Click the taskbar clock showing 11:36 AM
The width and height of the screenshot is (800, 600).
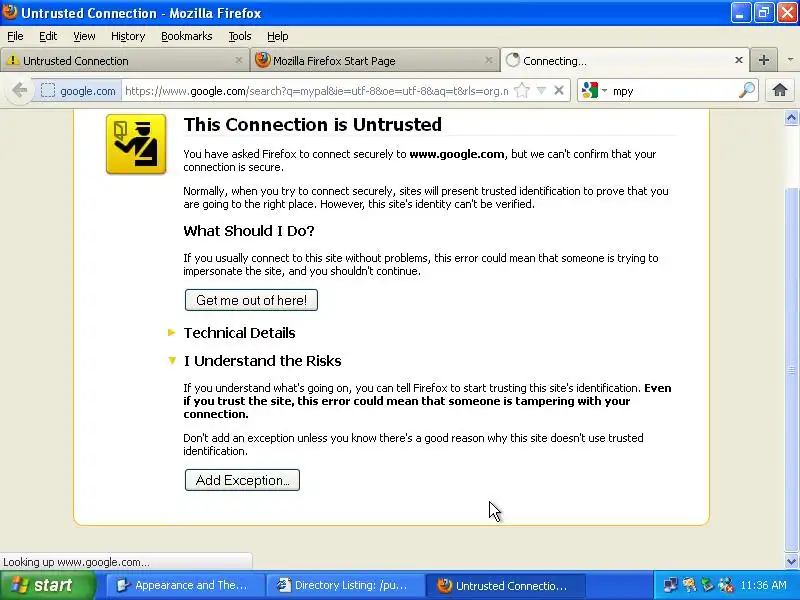pyautogui.click(x=763, y=585)
